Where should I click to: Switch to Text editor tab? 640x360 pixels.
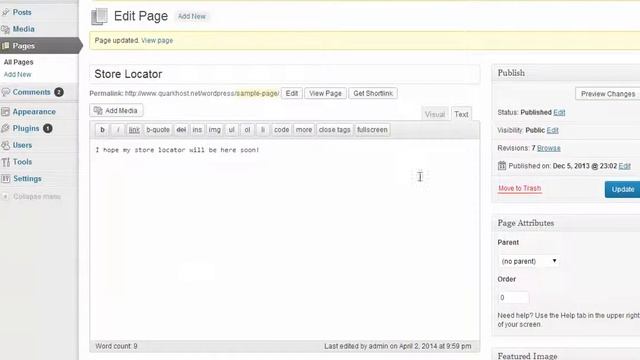(461, 114)
